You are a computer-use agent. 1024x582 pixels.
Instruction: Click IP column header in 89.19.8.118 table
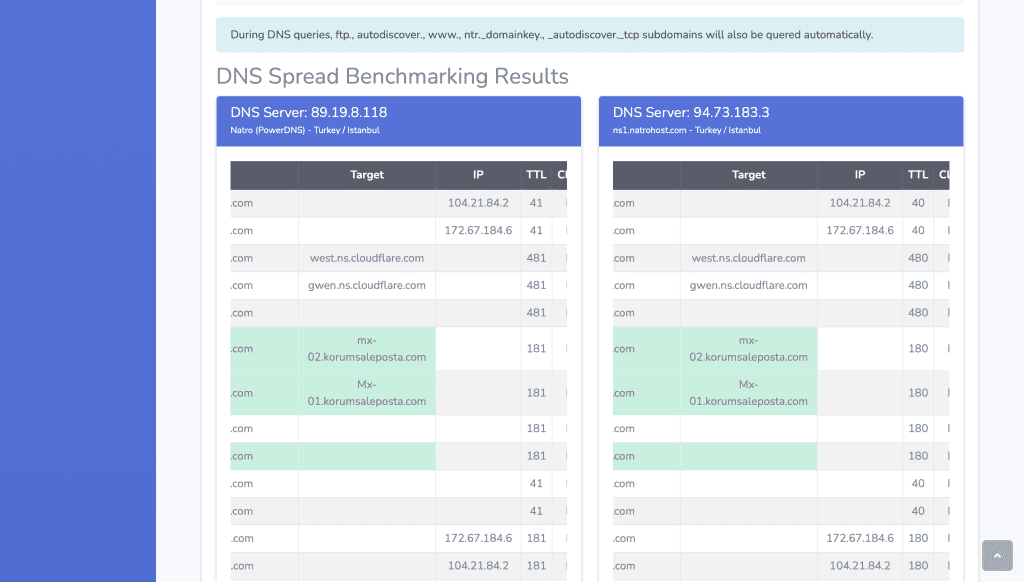(x=478, y=175)
